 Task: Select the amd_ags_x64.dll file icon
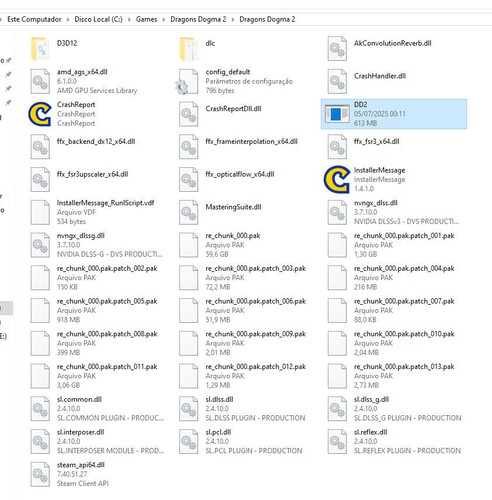pos(40,81)
